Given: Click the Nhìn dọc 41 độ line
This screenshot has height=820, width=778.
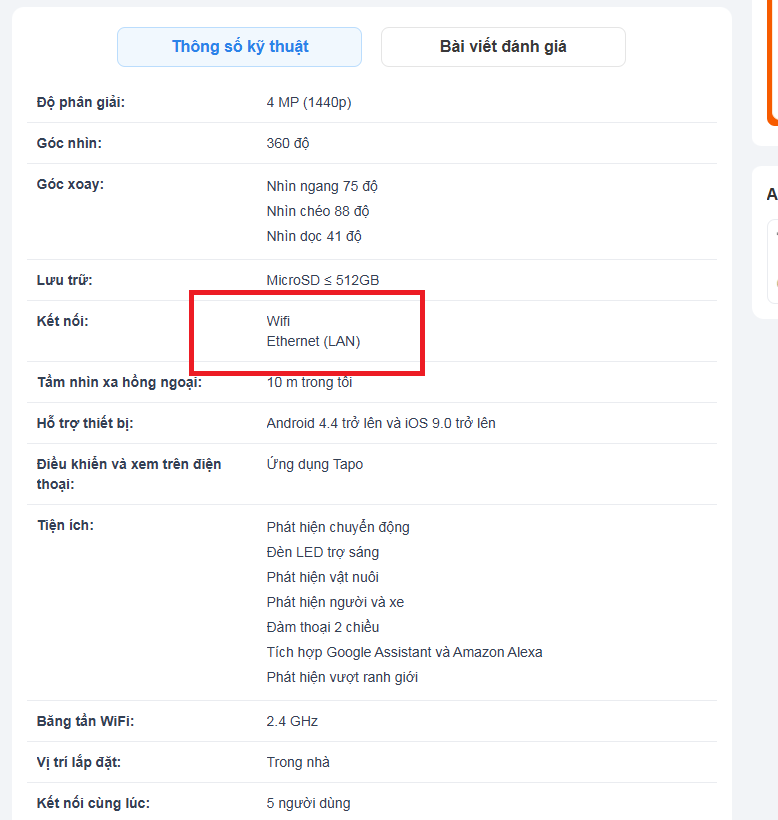Looking at the screenshot, I should 314,236.
